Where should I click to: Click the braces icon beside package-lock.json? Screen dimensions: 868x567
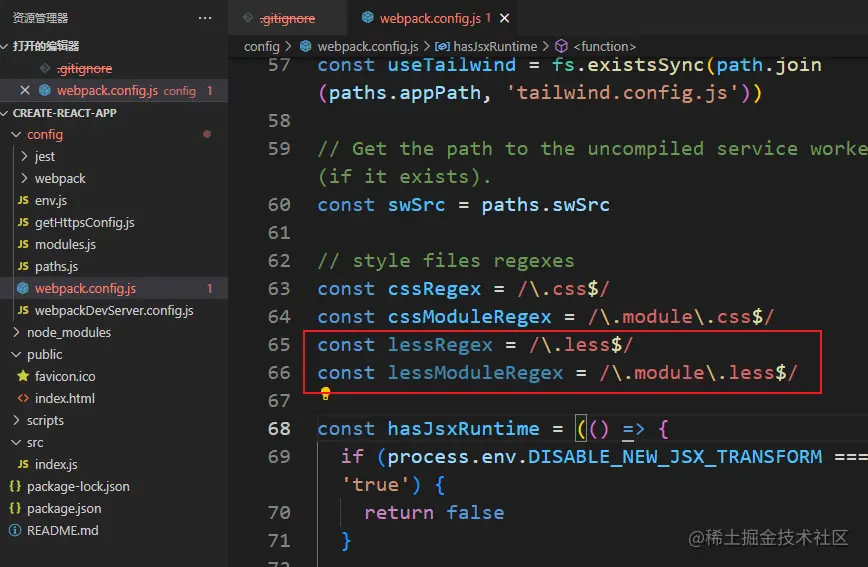(x=15, y=486)
